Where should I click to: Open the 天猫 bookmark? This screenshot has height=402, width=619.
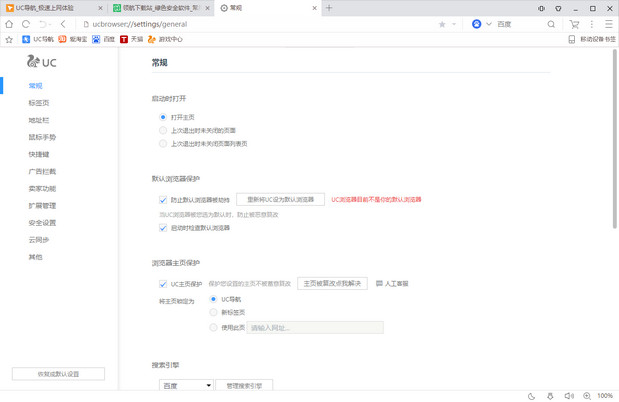pyautogui.click(x=131, y=39)
